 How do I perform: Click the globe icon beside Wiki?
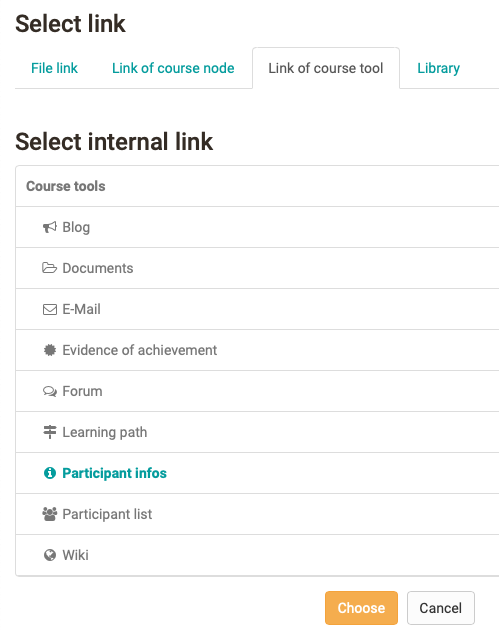50,555
